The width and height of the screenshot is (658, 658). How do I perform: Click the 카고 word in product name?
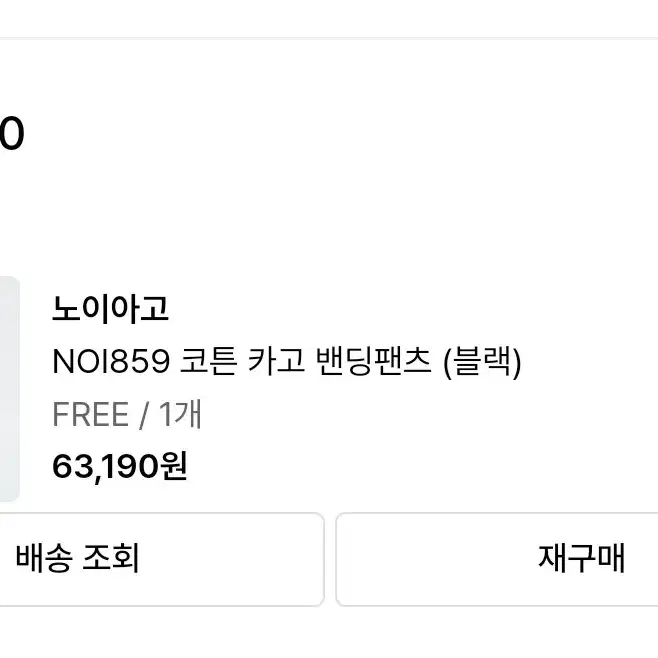(x=276, y=361)
